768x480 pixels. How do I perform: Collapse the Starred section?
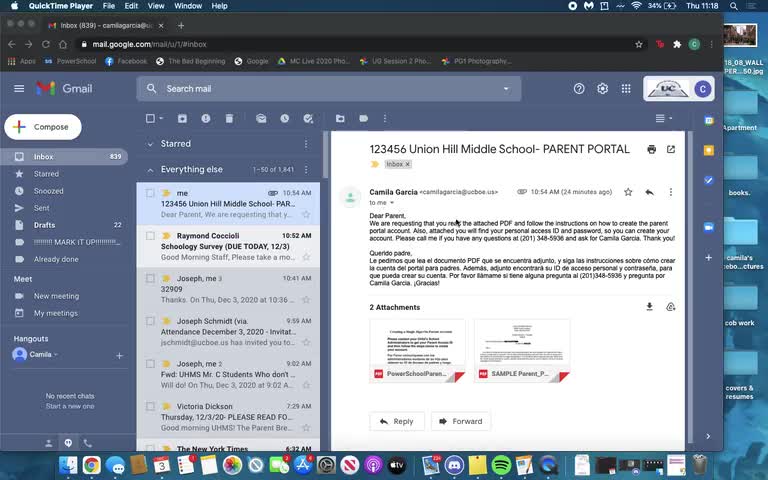(x=150, y=144)
